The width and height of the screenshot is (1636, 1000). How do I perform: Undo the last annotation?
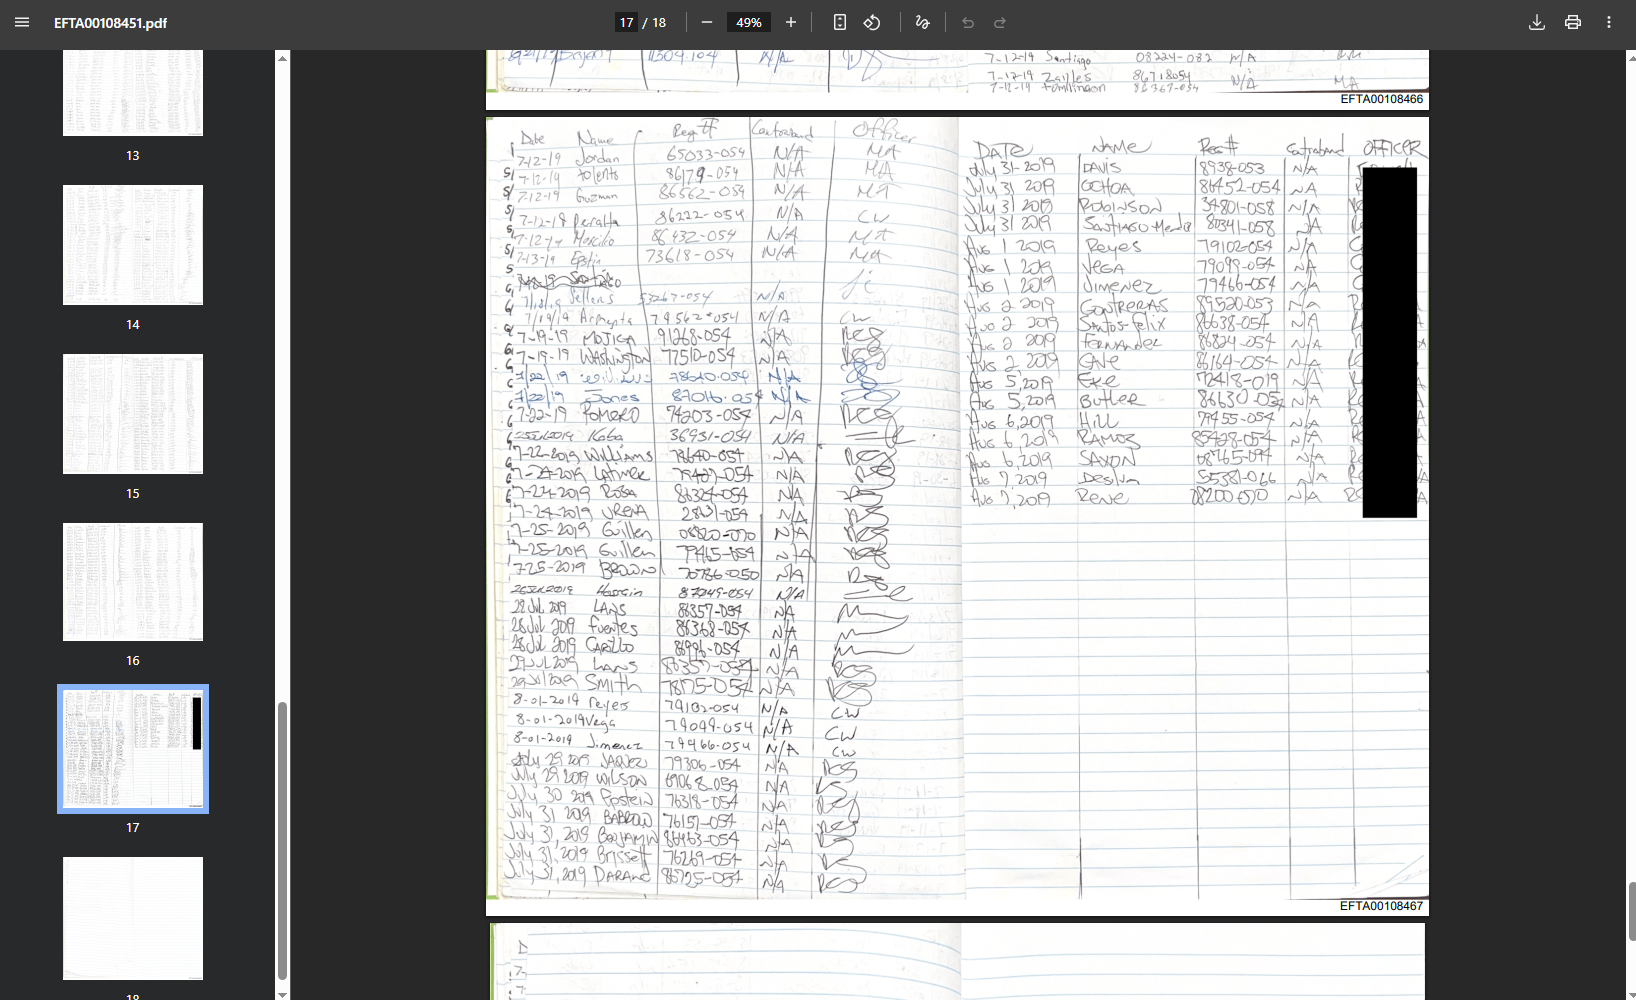point(968,22)
